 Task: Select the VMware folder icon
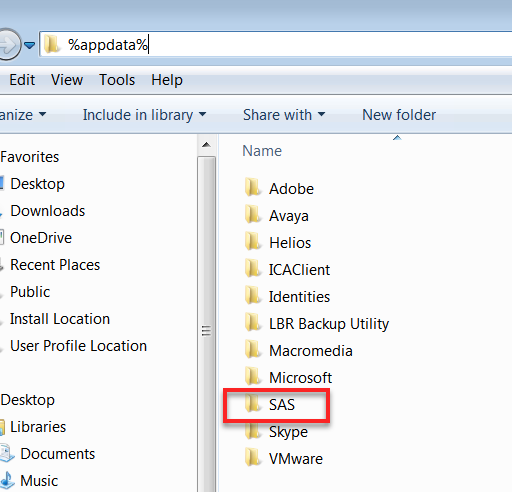[x=252, y=458]
